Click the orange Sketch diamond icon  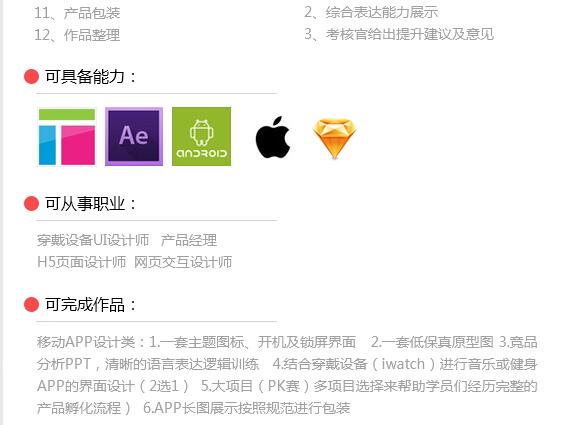(x=335, y=138)
